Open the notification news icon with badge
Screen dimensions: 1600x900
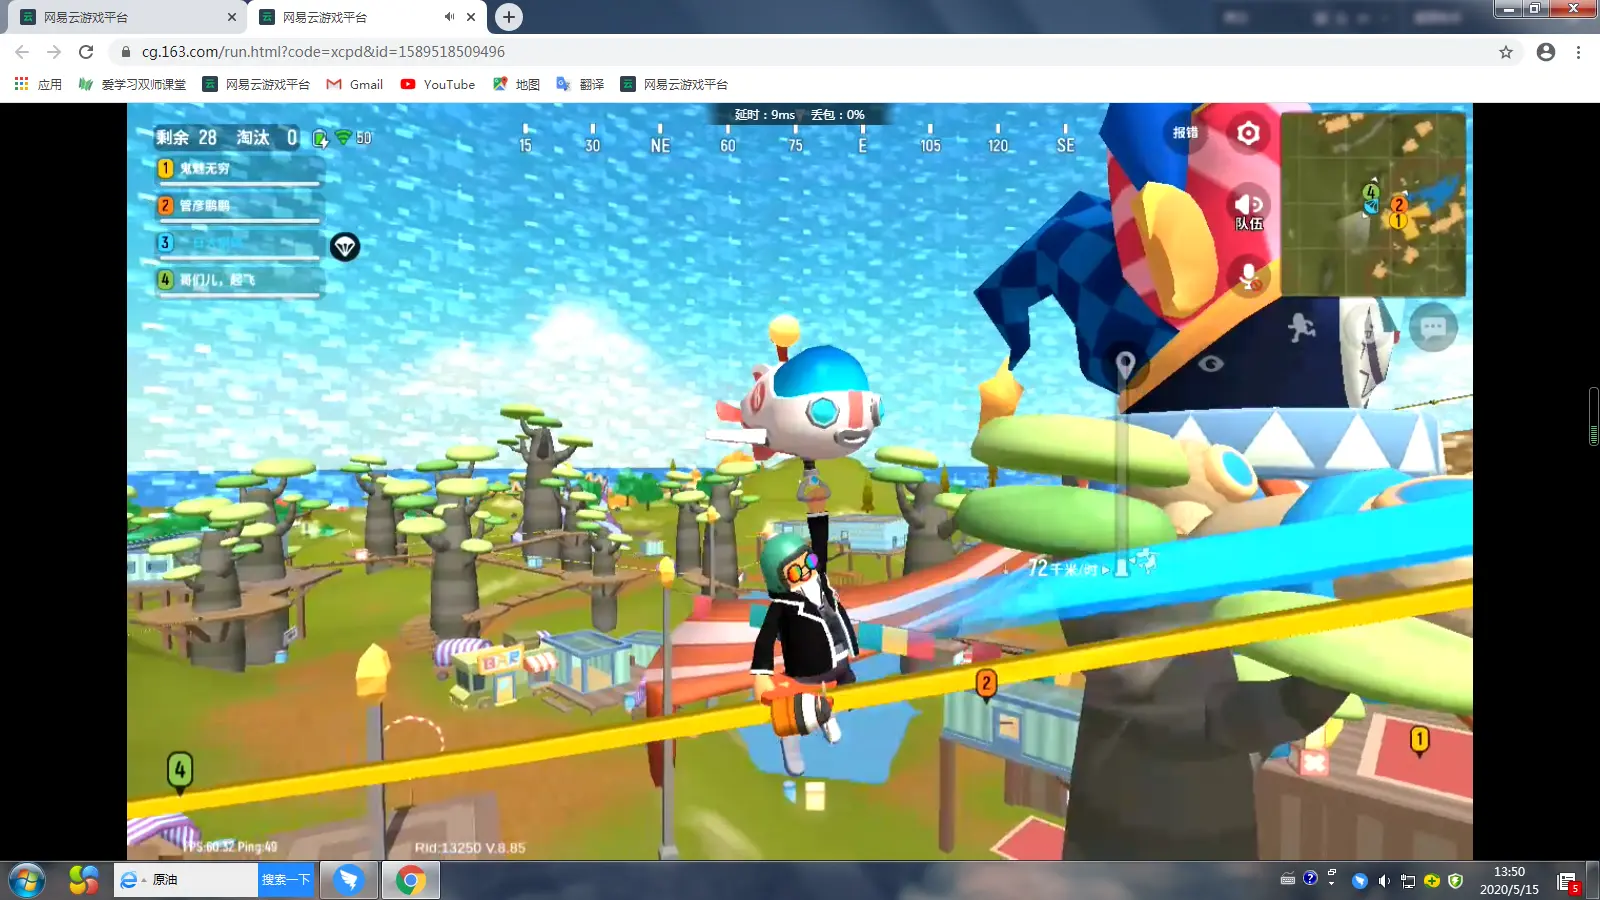pyautogui.click(x=1568, y=881)
